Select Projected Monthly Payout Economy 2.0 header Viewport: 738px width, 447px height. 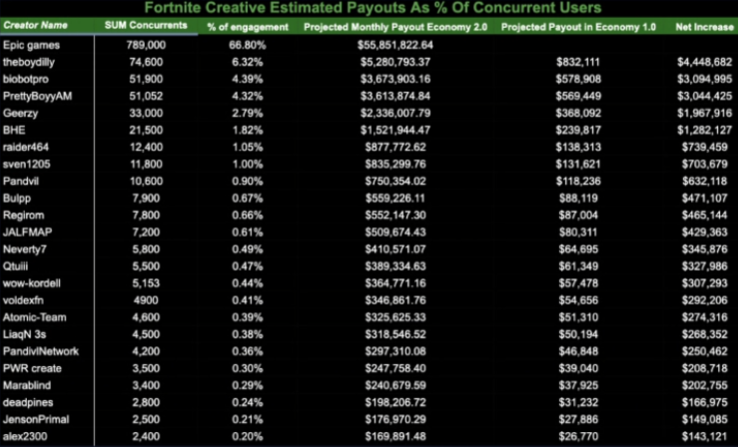395,27
